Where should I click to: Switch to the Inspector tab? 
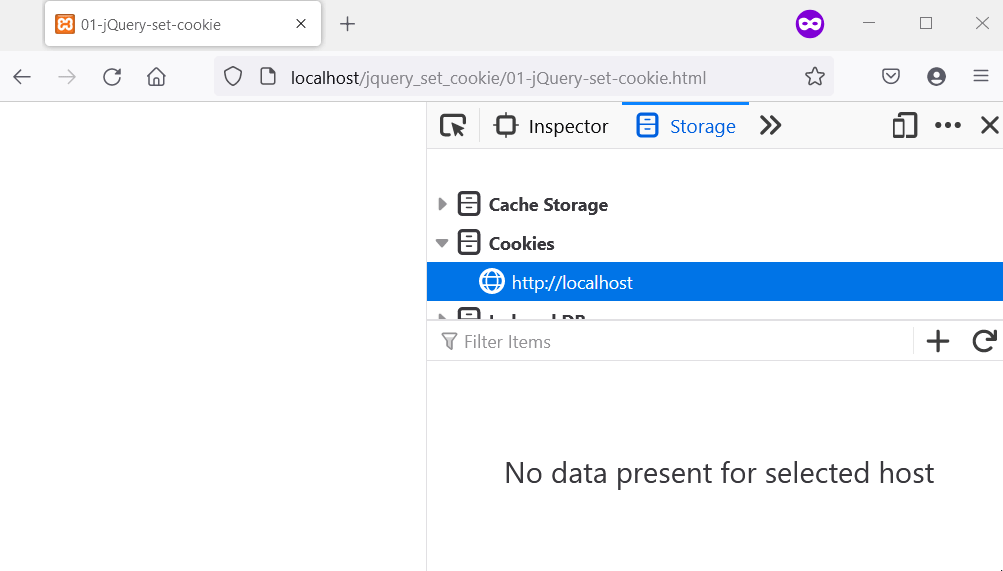pos(552,126)
